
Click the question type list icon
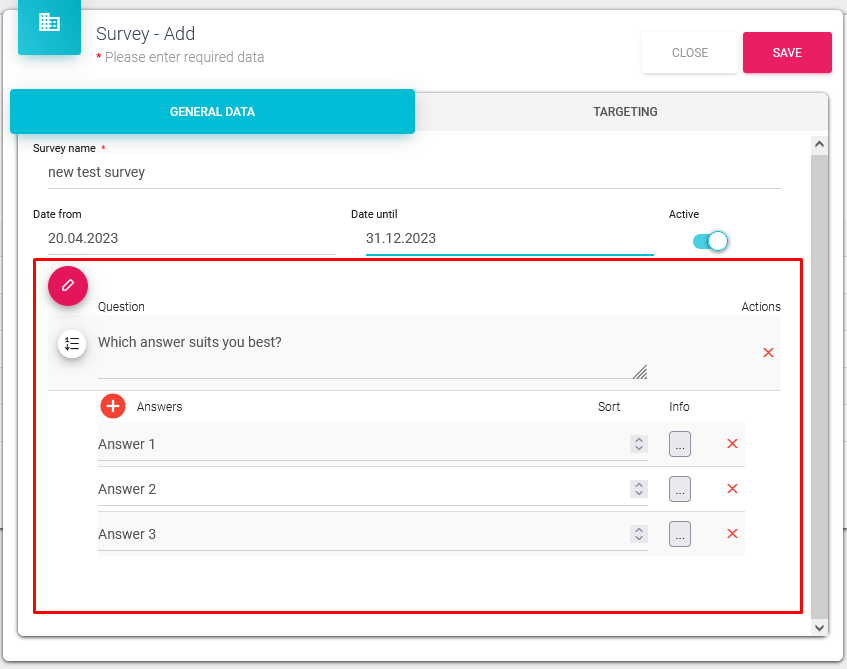72,344
